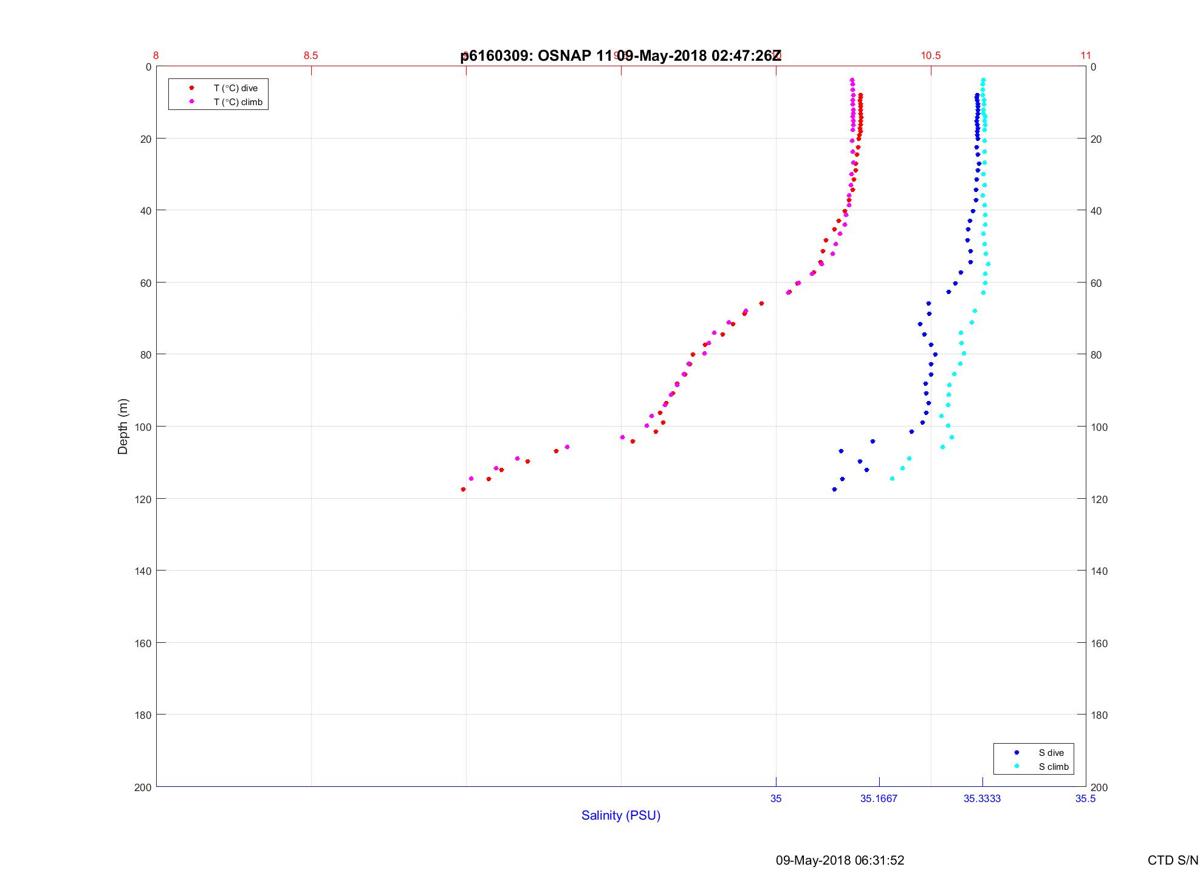The width and height of the screenshot is (1200, 885).
Task: Click temperature tick label 11
Action: pos(1086,55)
